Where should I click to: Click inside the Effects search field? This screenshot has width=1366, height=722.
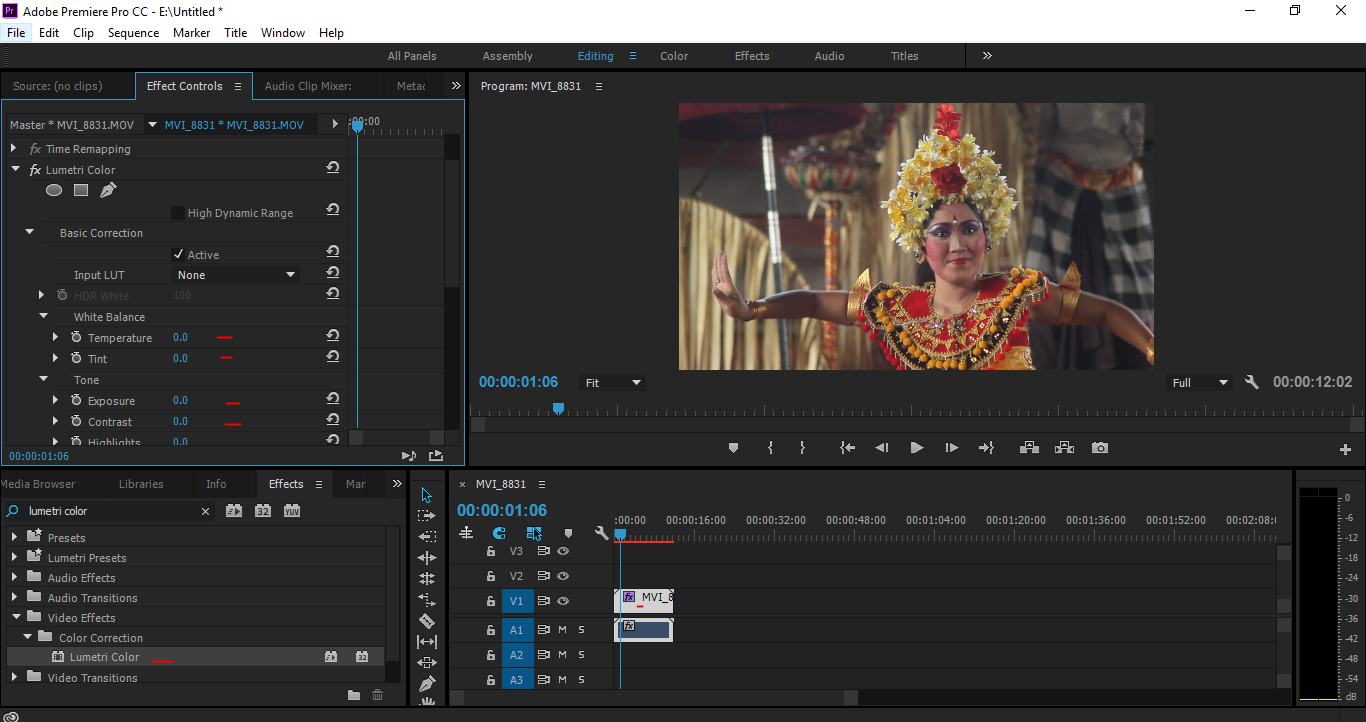click(110, 511)
